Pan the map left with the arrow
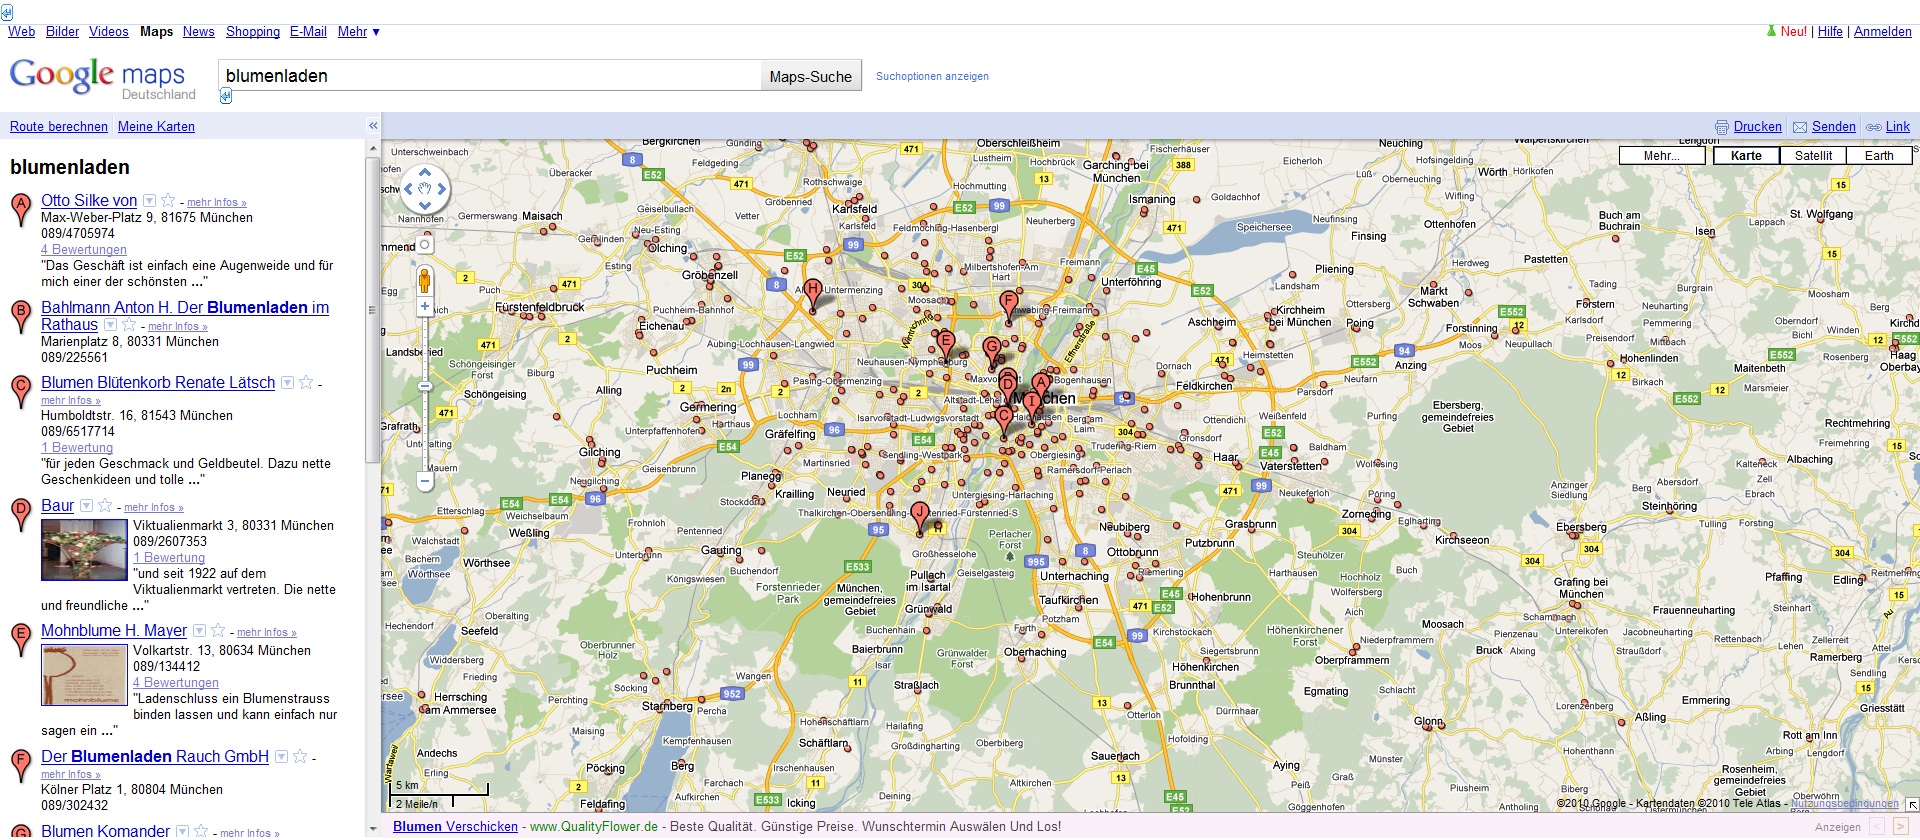Screen dimensions: 1920x840 click(x=408, y=189)
